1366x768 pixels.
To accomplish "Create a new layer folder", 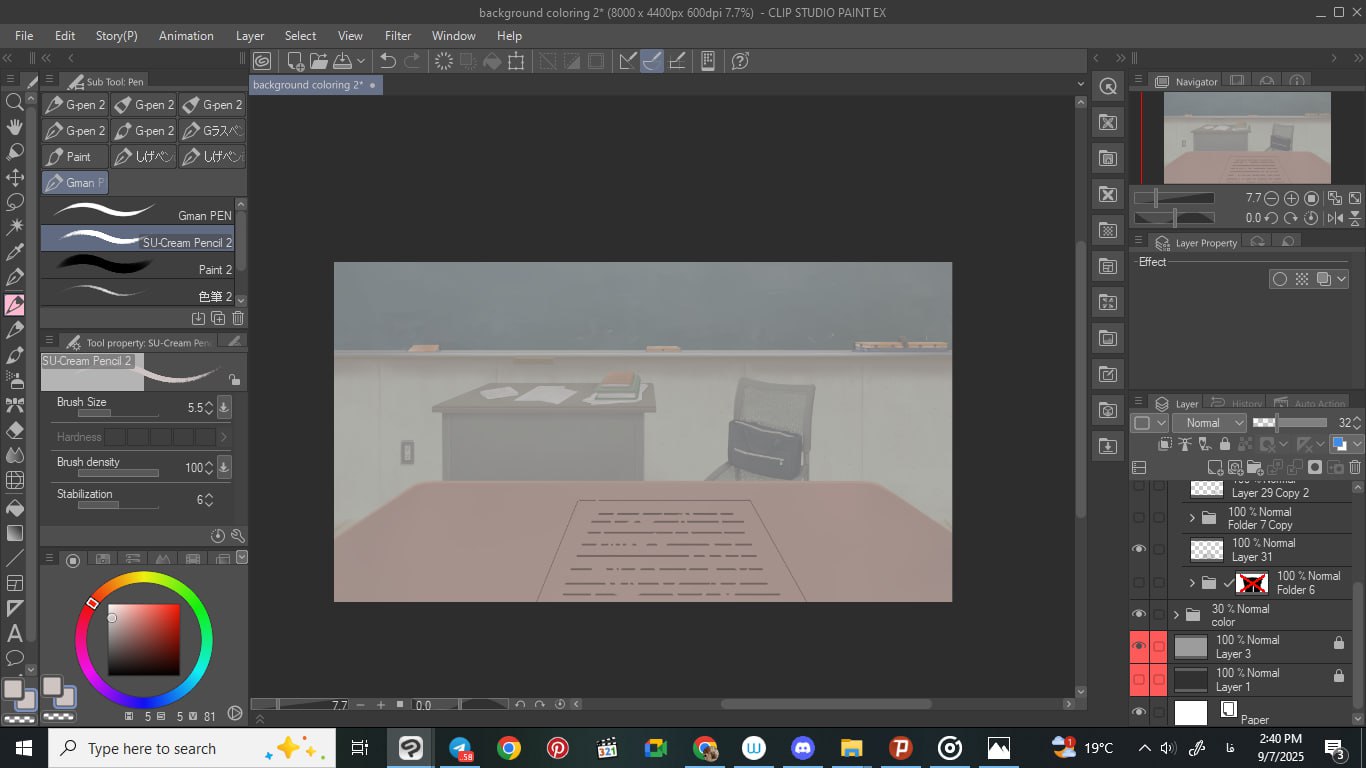I will pos(1255,467).
